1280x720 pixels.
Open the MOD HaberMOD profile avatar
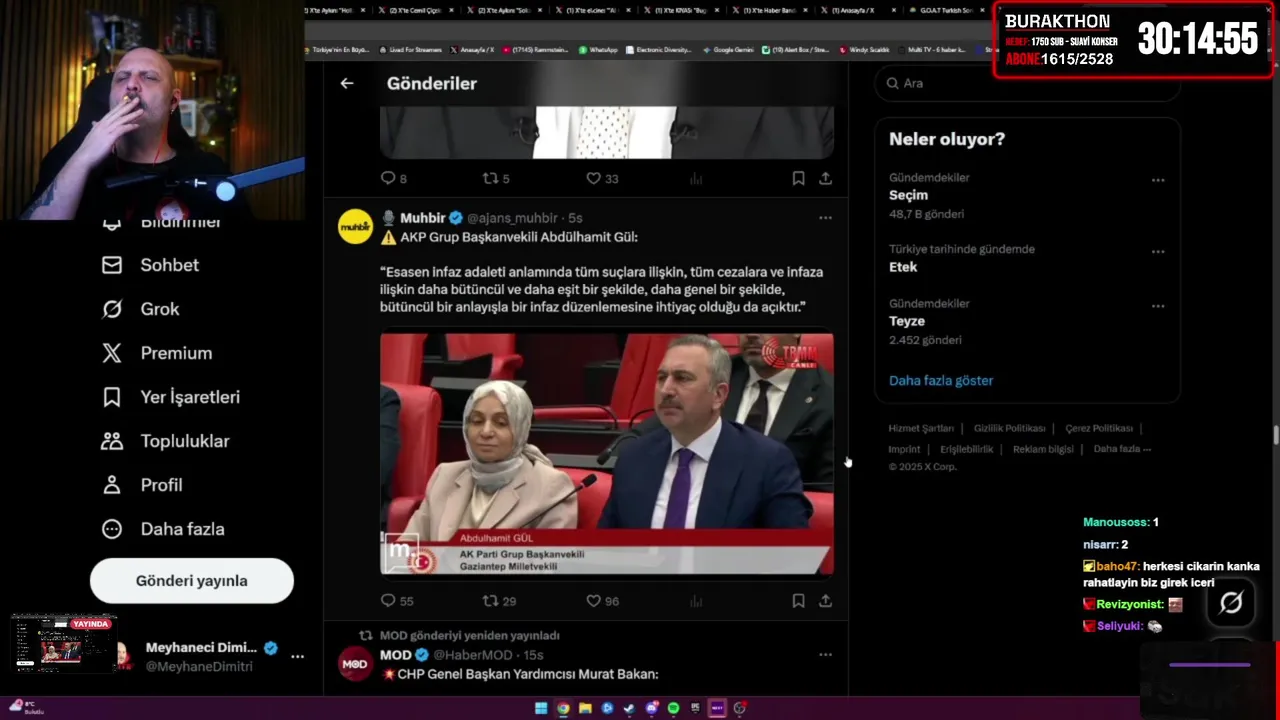point(355,664)
